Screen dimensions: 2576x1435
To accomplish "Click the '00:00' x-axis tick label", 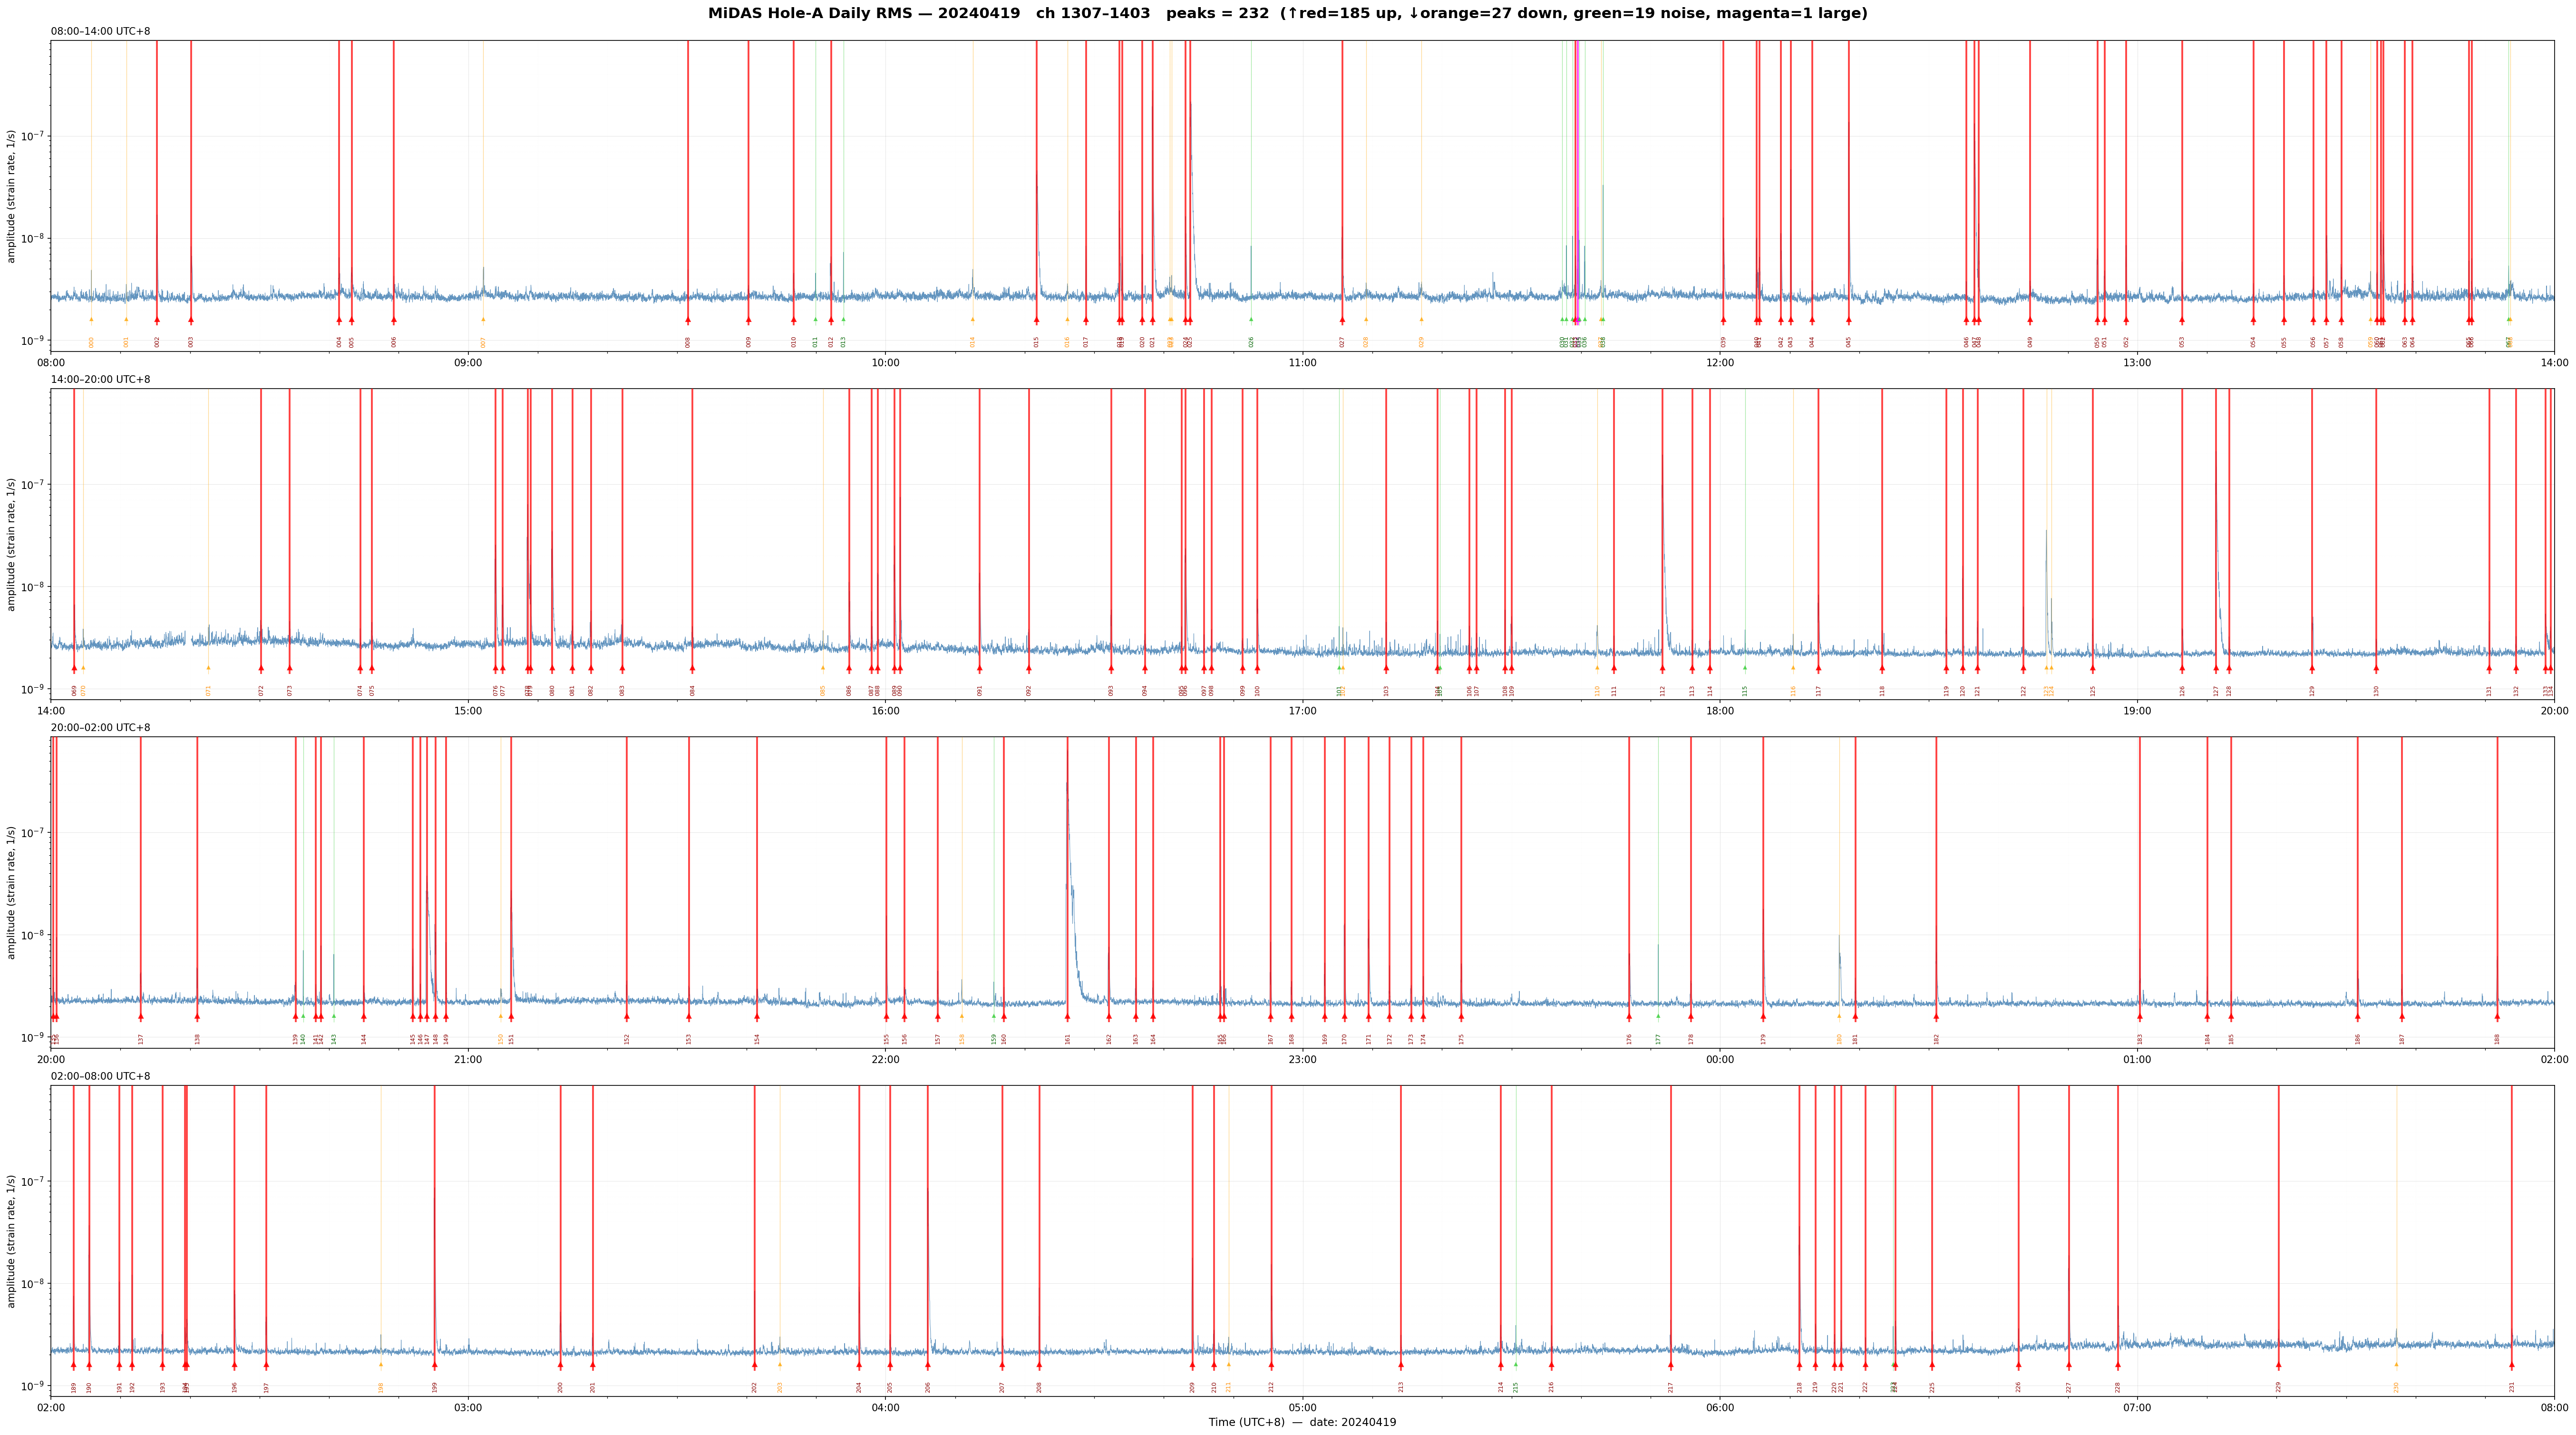I will [x=1720, y=1060].
